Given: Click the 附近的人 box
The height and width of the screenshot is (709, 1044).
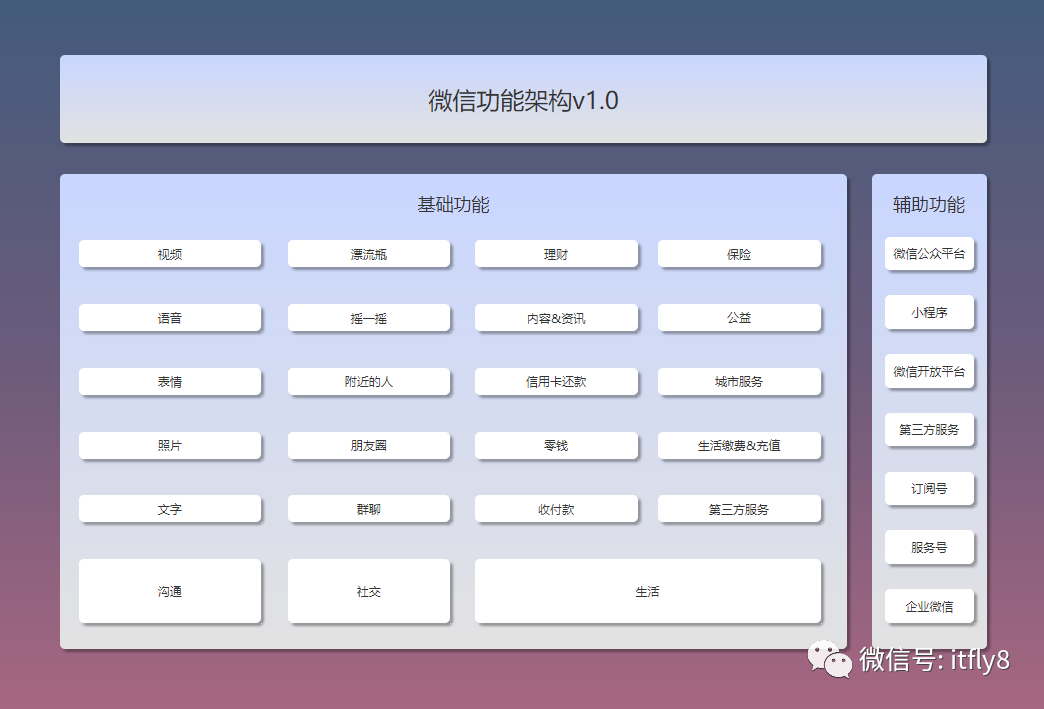Looking at the screenshot, I should [369, 381].
